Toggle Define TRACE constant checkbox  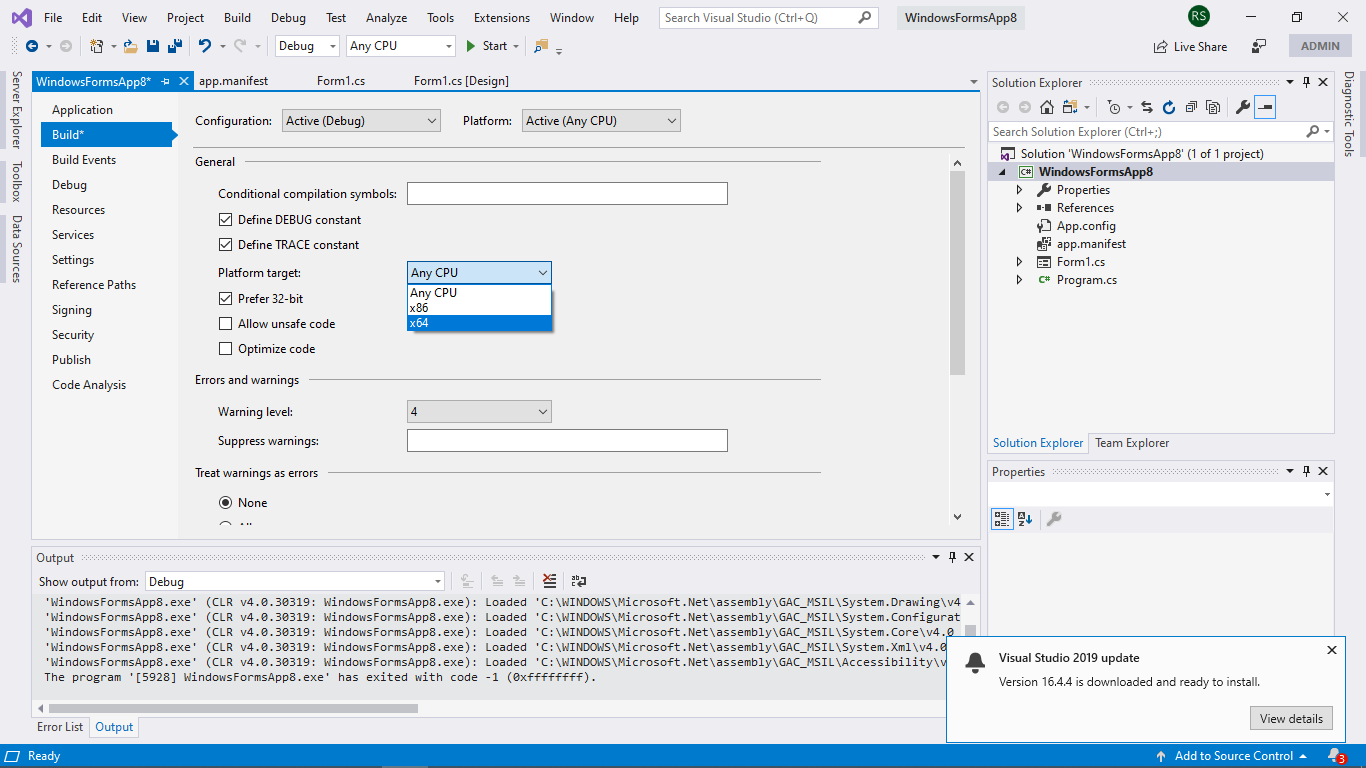225,245
